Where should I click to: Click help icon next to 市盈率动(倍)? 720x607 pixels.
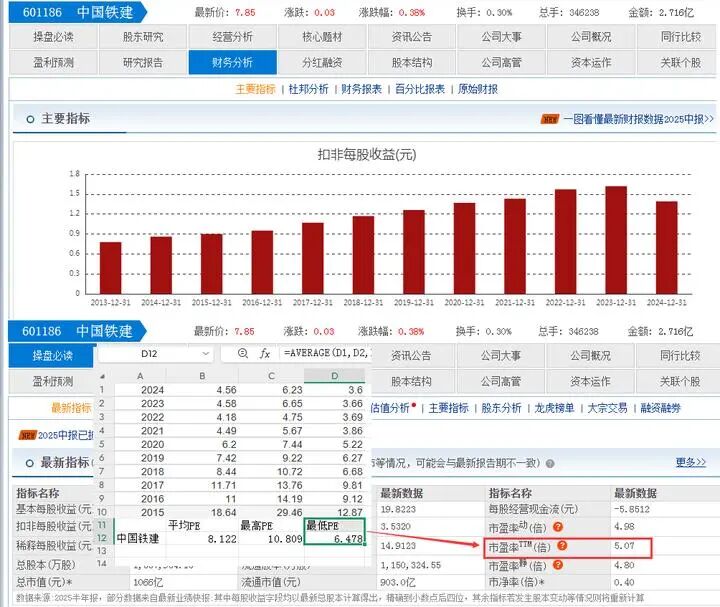click(558, 527)
